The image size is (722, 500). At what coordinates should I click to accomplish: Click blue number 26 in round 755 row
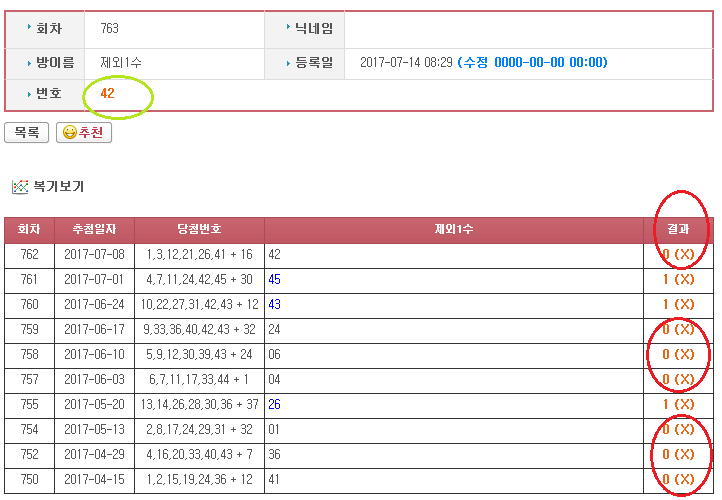[x=274, y=405]
